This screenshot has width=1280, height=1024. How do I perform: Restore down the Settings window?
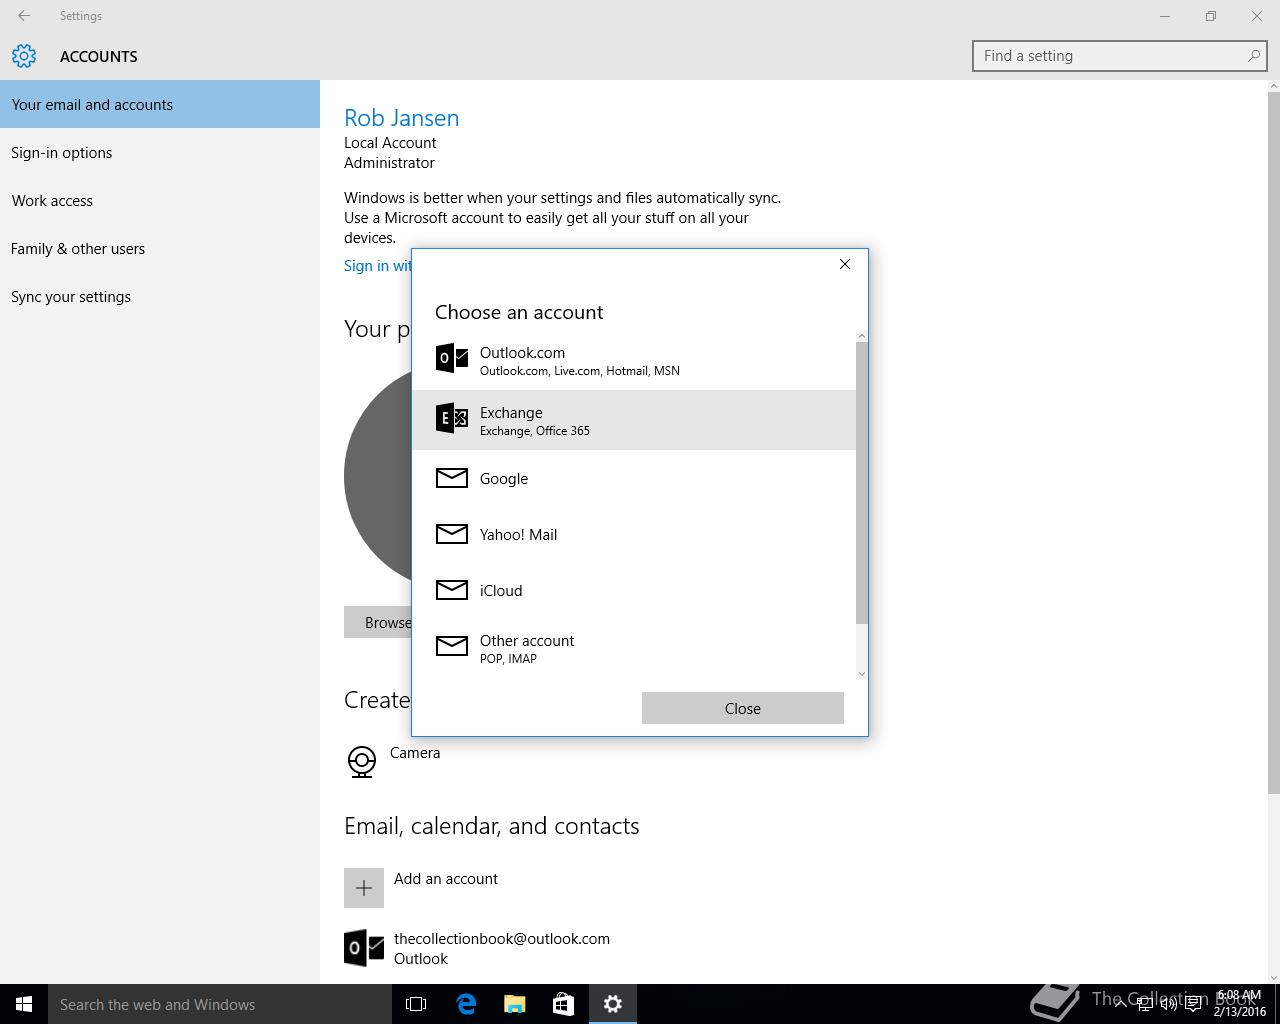point(1211,16)
